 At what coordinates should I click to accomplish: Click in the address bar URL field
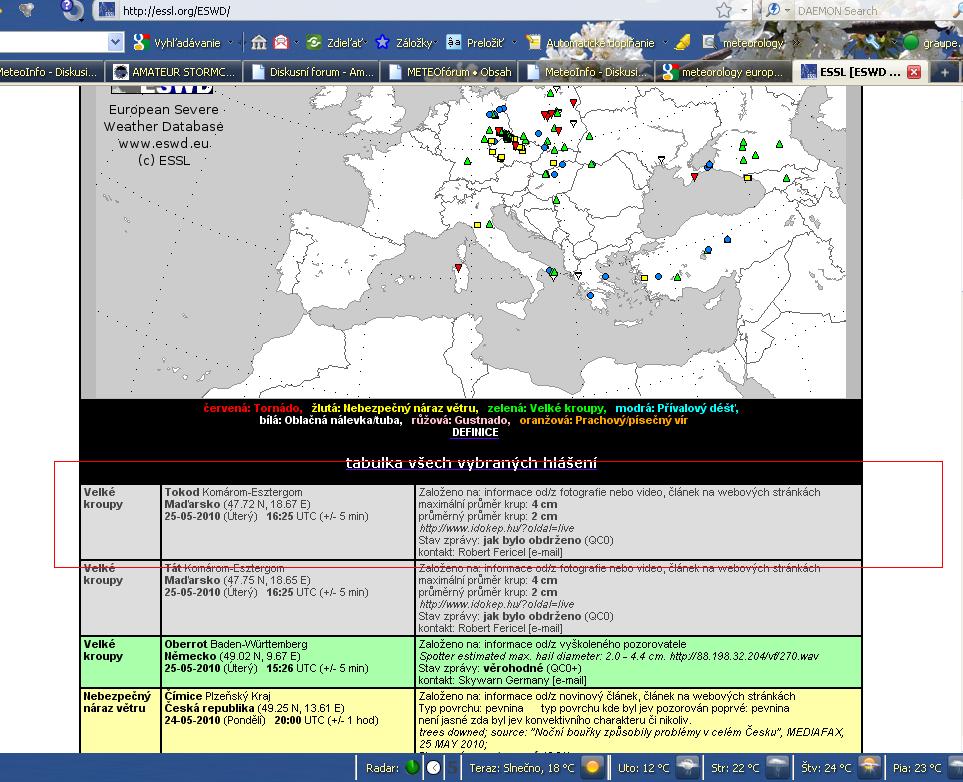coord(415,10)
